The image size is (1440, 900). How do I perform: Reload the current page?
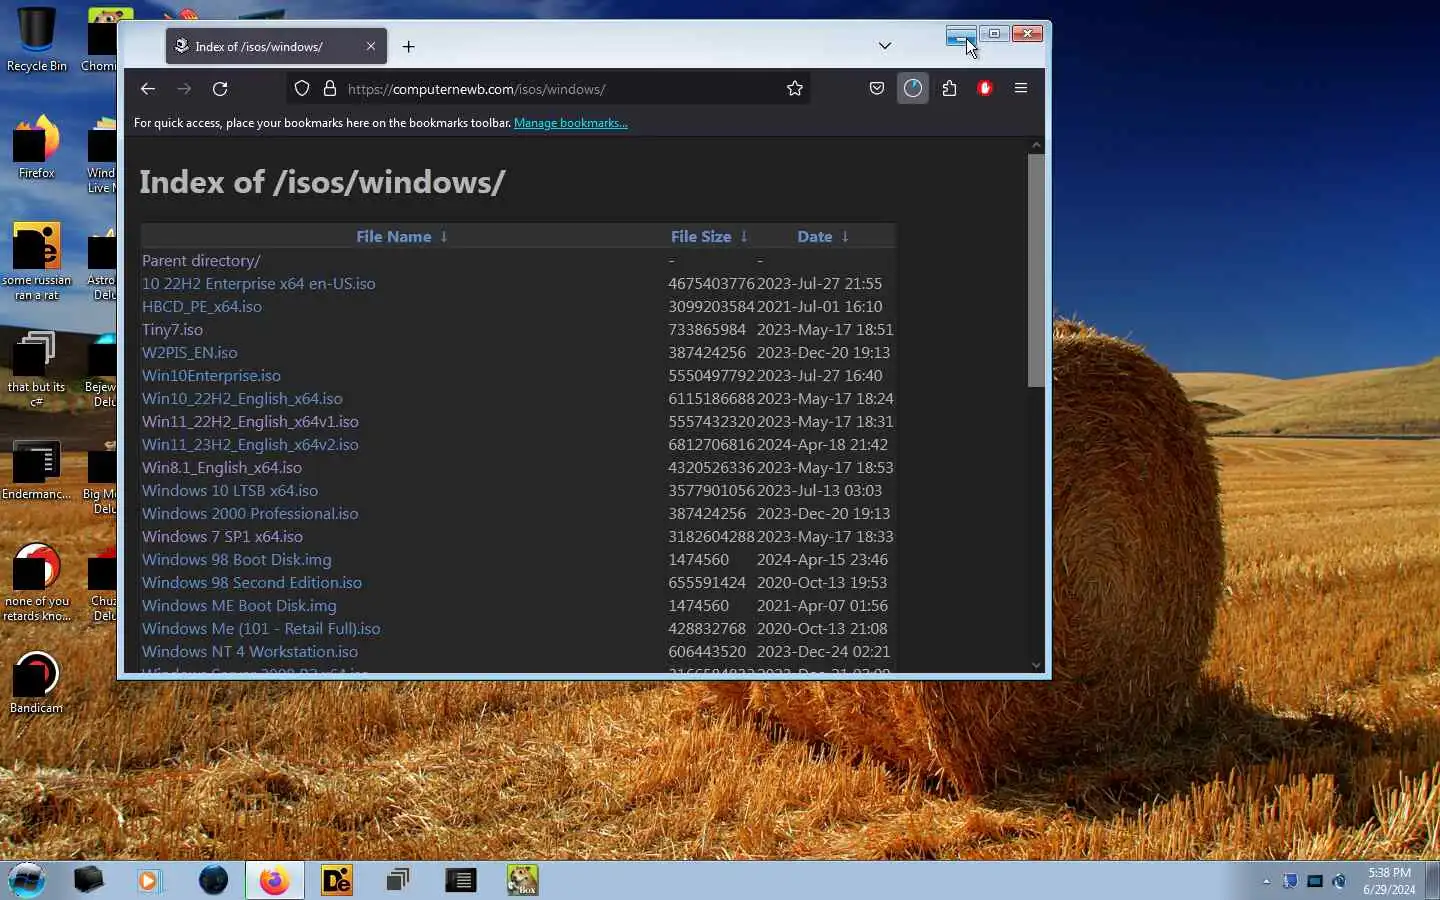pos(220,88)
